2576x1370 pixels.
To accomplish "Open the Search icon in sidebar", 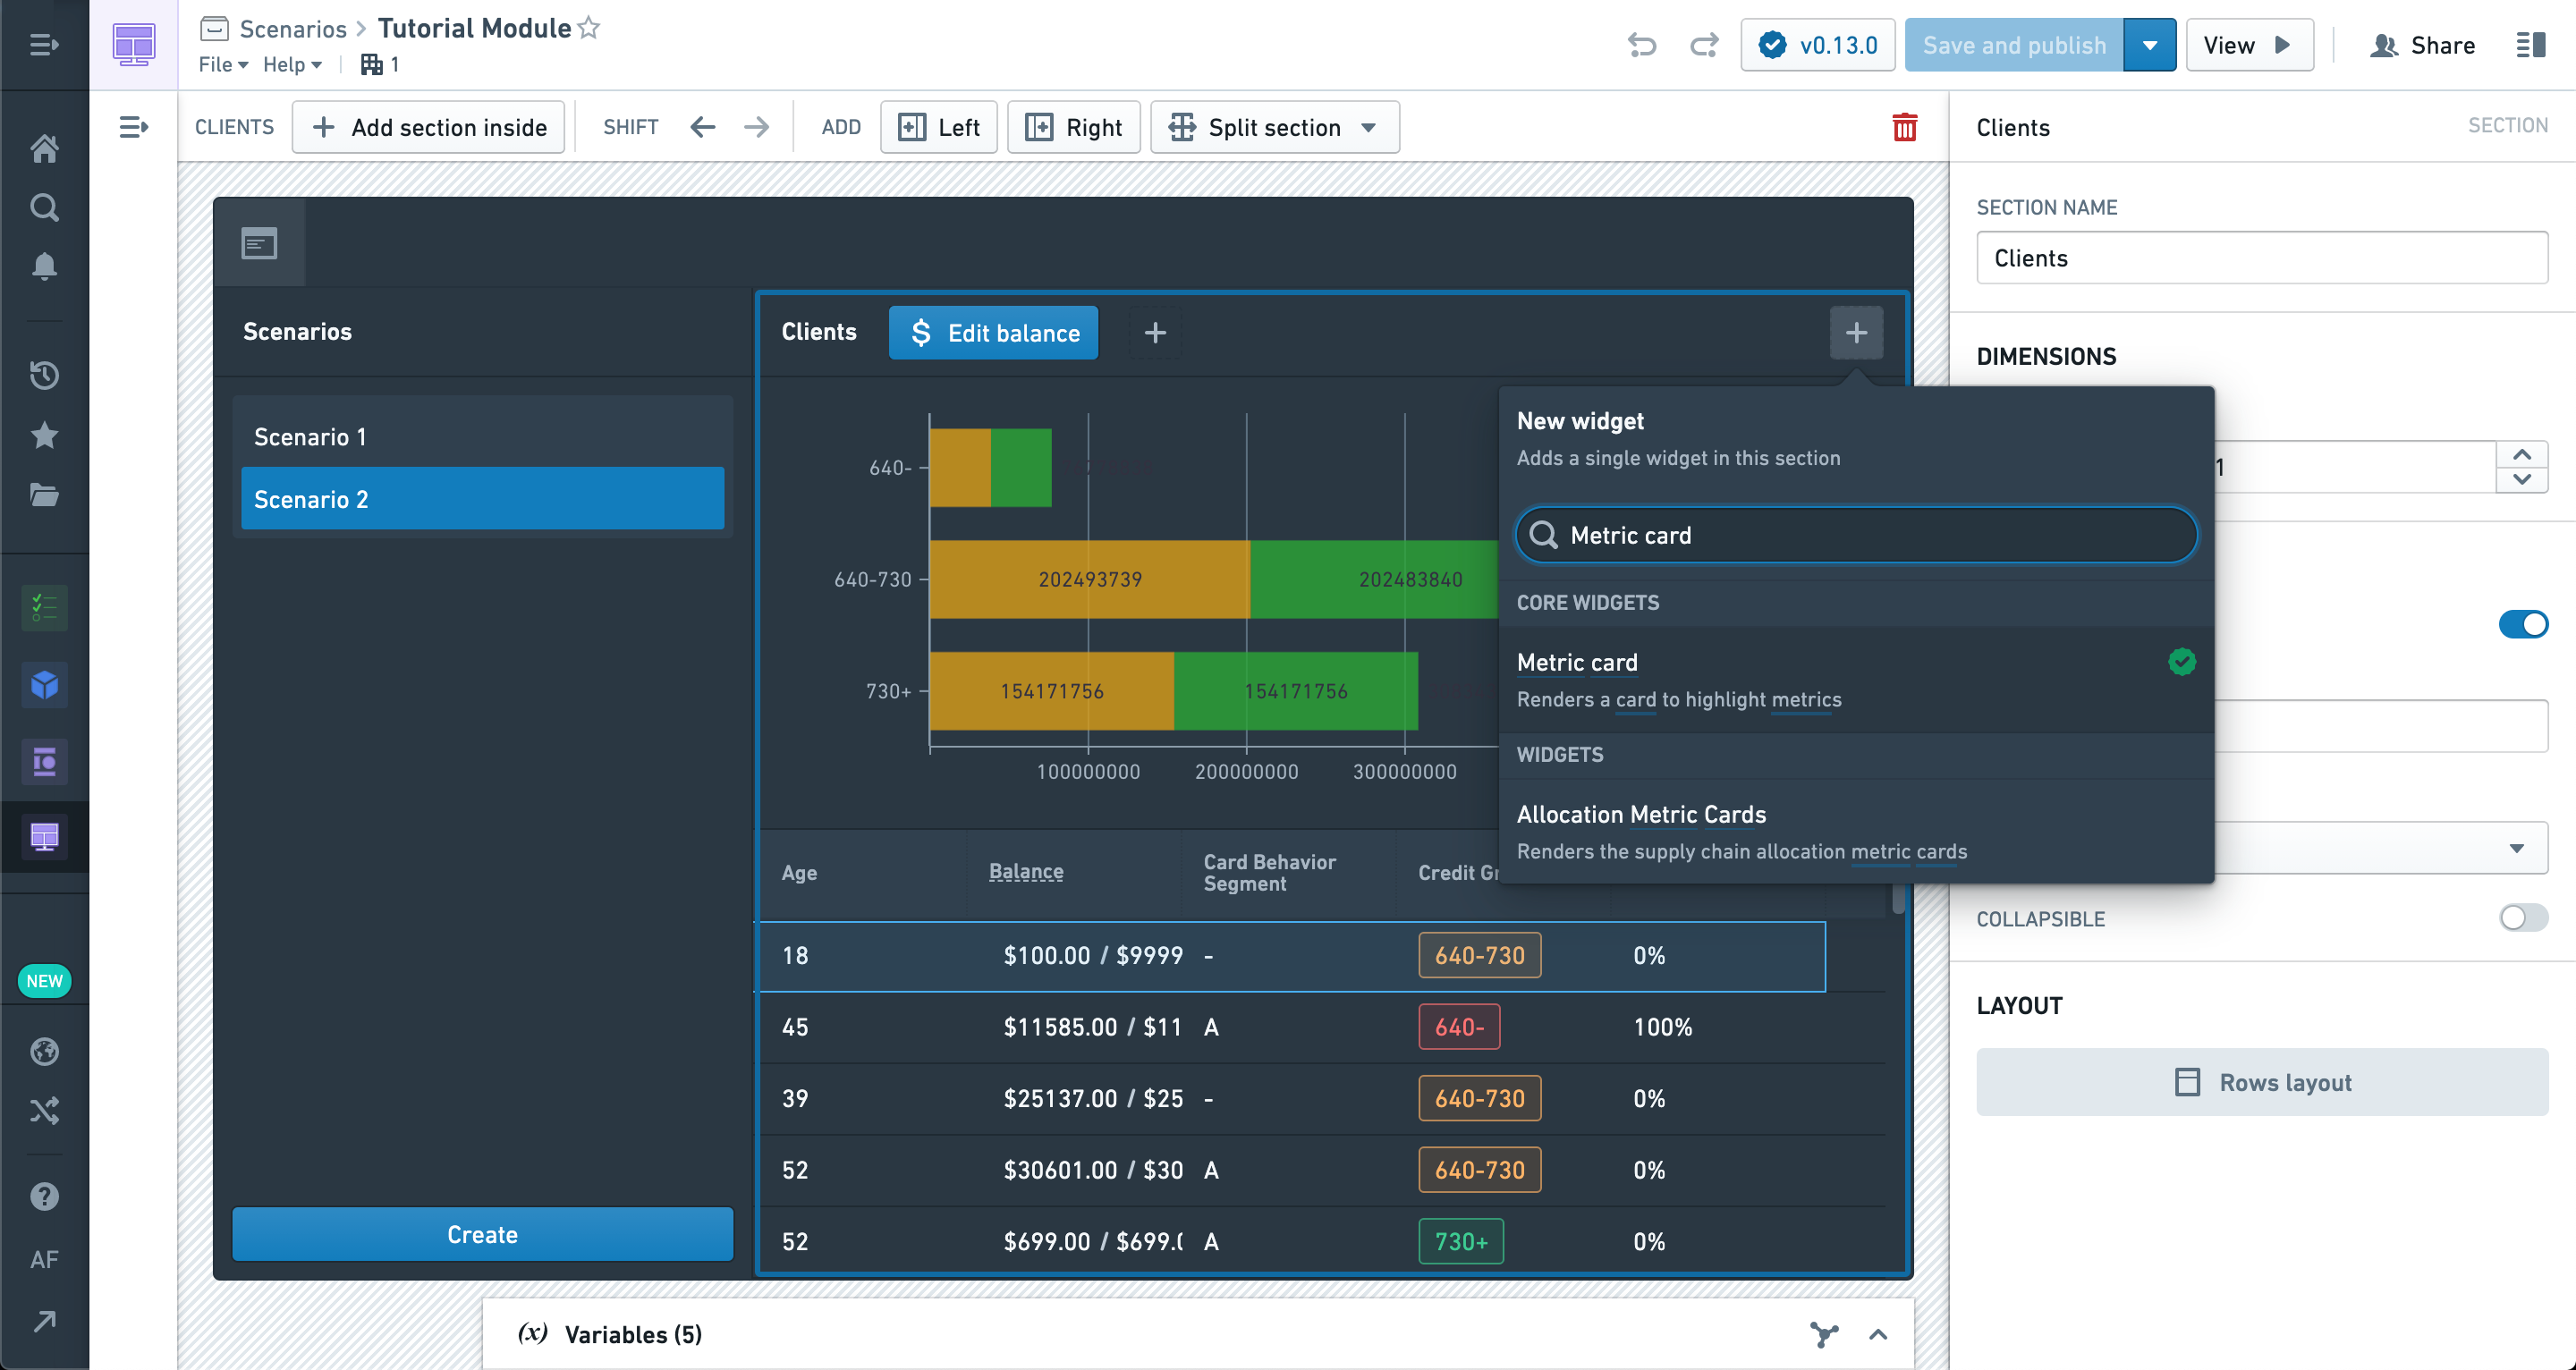I will 44,207.
